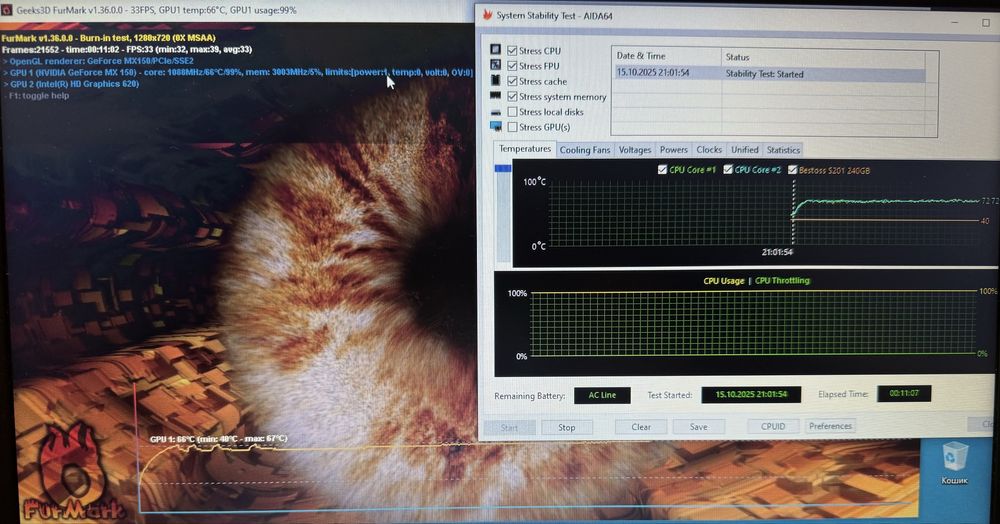Screen dimensions: 1000x524
Task: Click the Stop button
Action: click(566, 427)
